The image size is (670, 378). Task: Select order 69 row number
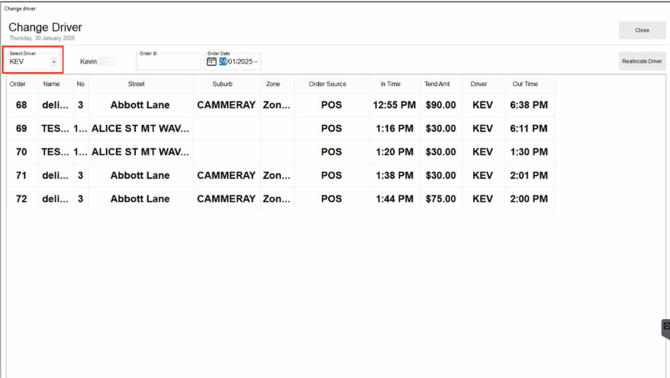pos(21,129)
